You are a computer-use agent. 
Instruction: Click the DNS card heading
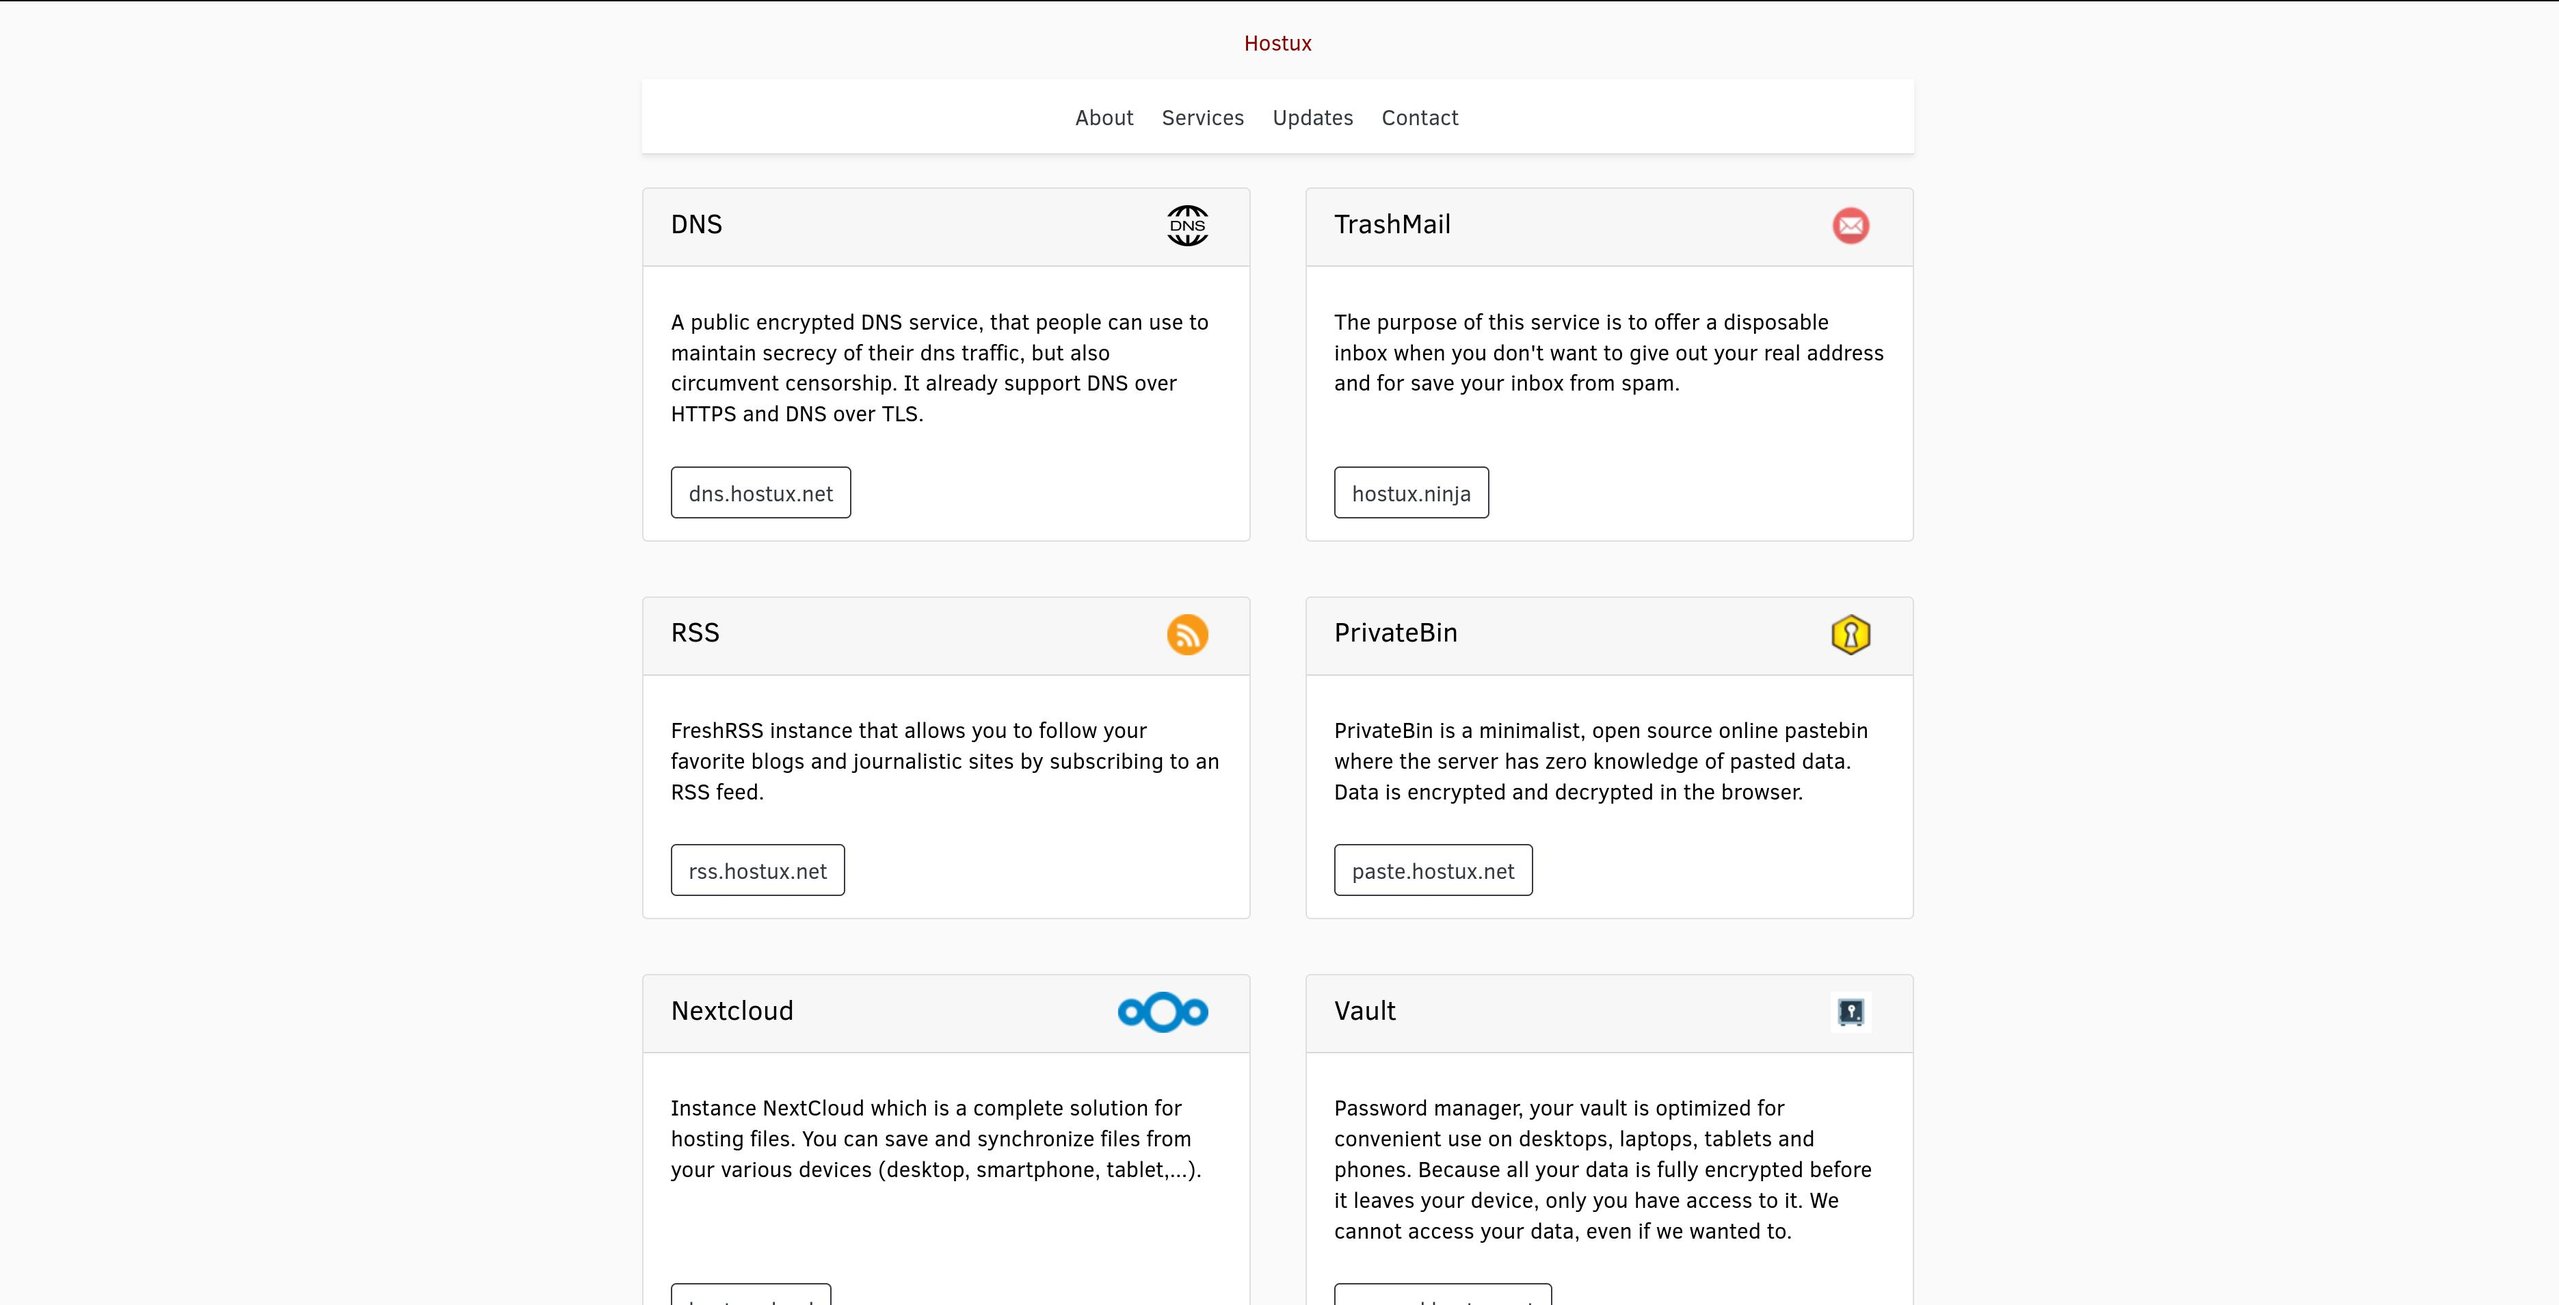696,225
